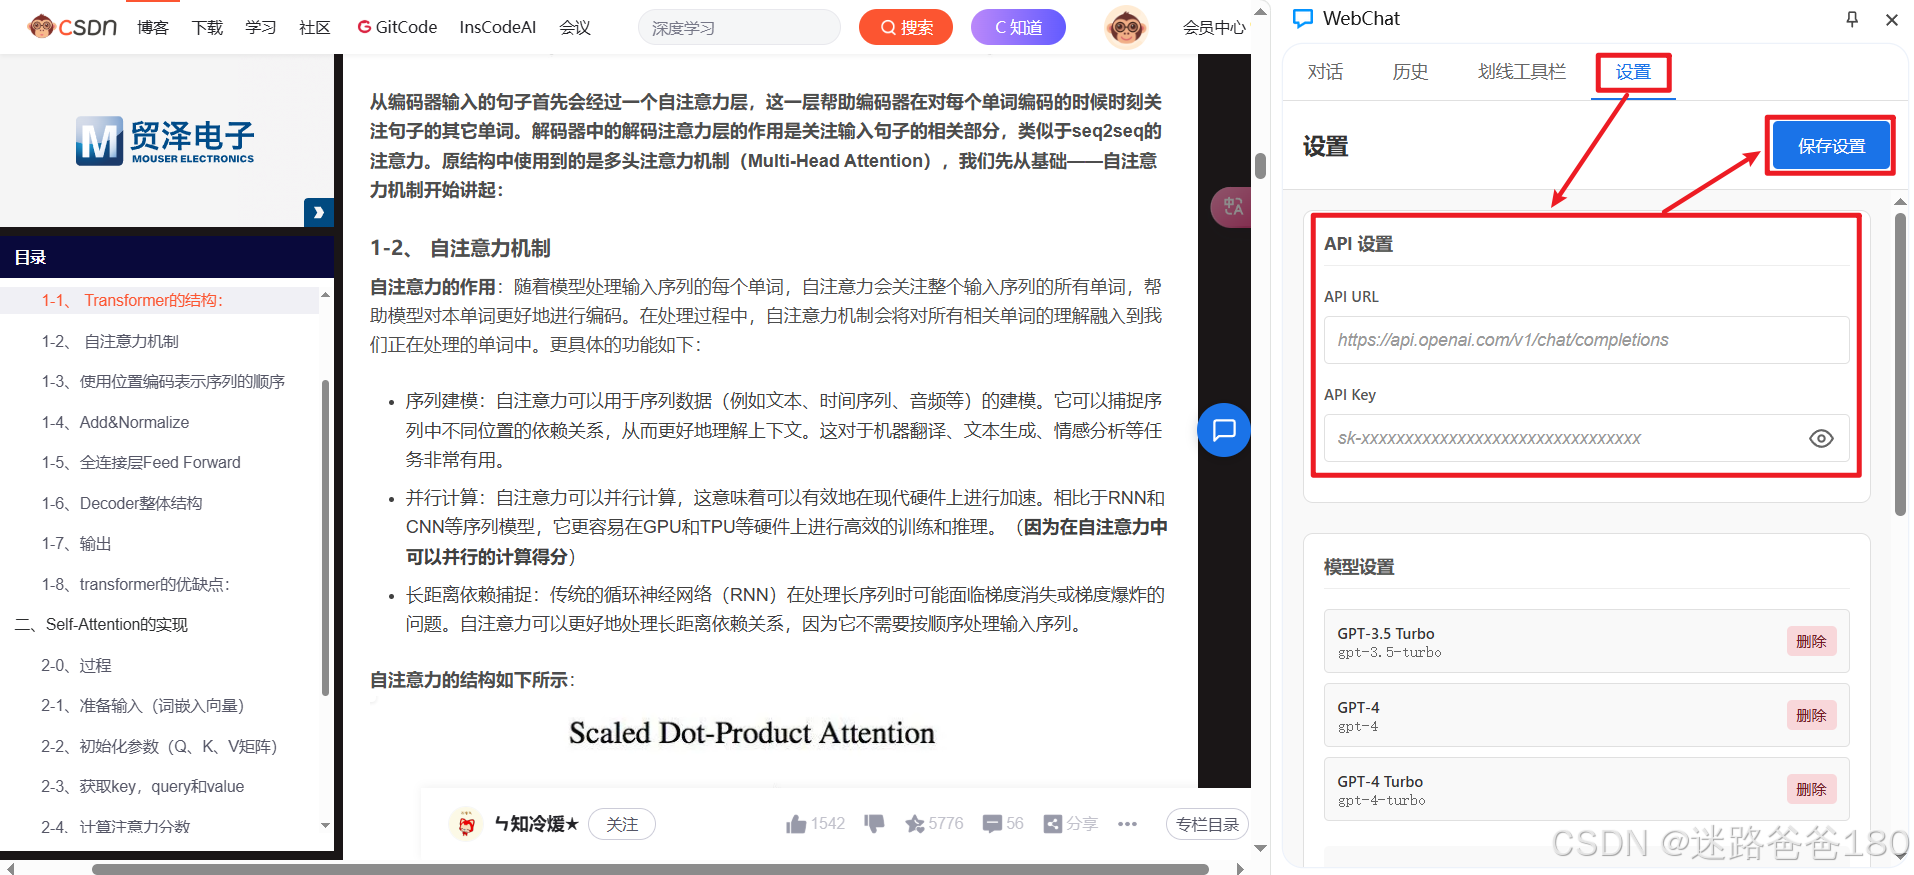The image size is (1914, 875).
Task: Click the WebChat logo icon
Action: pyautogui.click(x=1303, y=19)
